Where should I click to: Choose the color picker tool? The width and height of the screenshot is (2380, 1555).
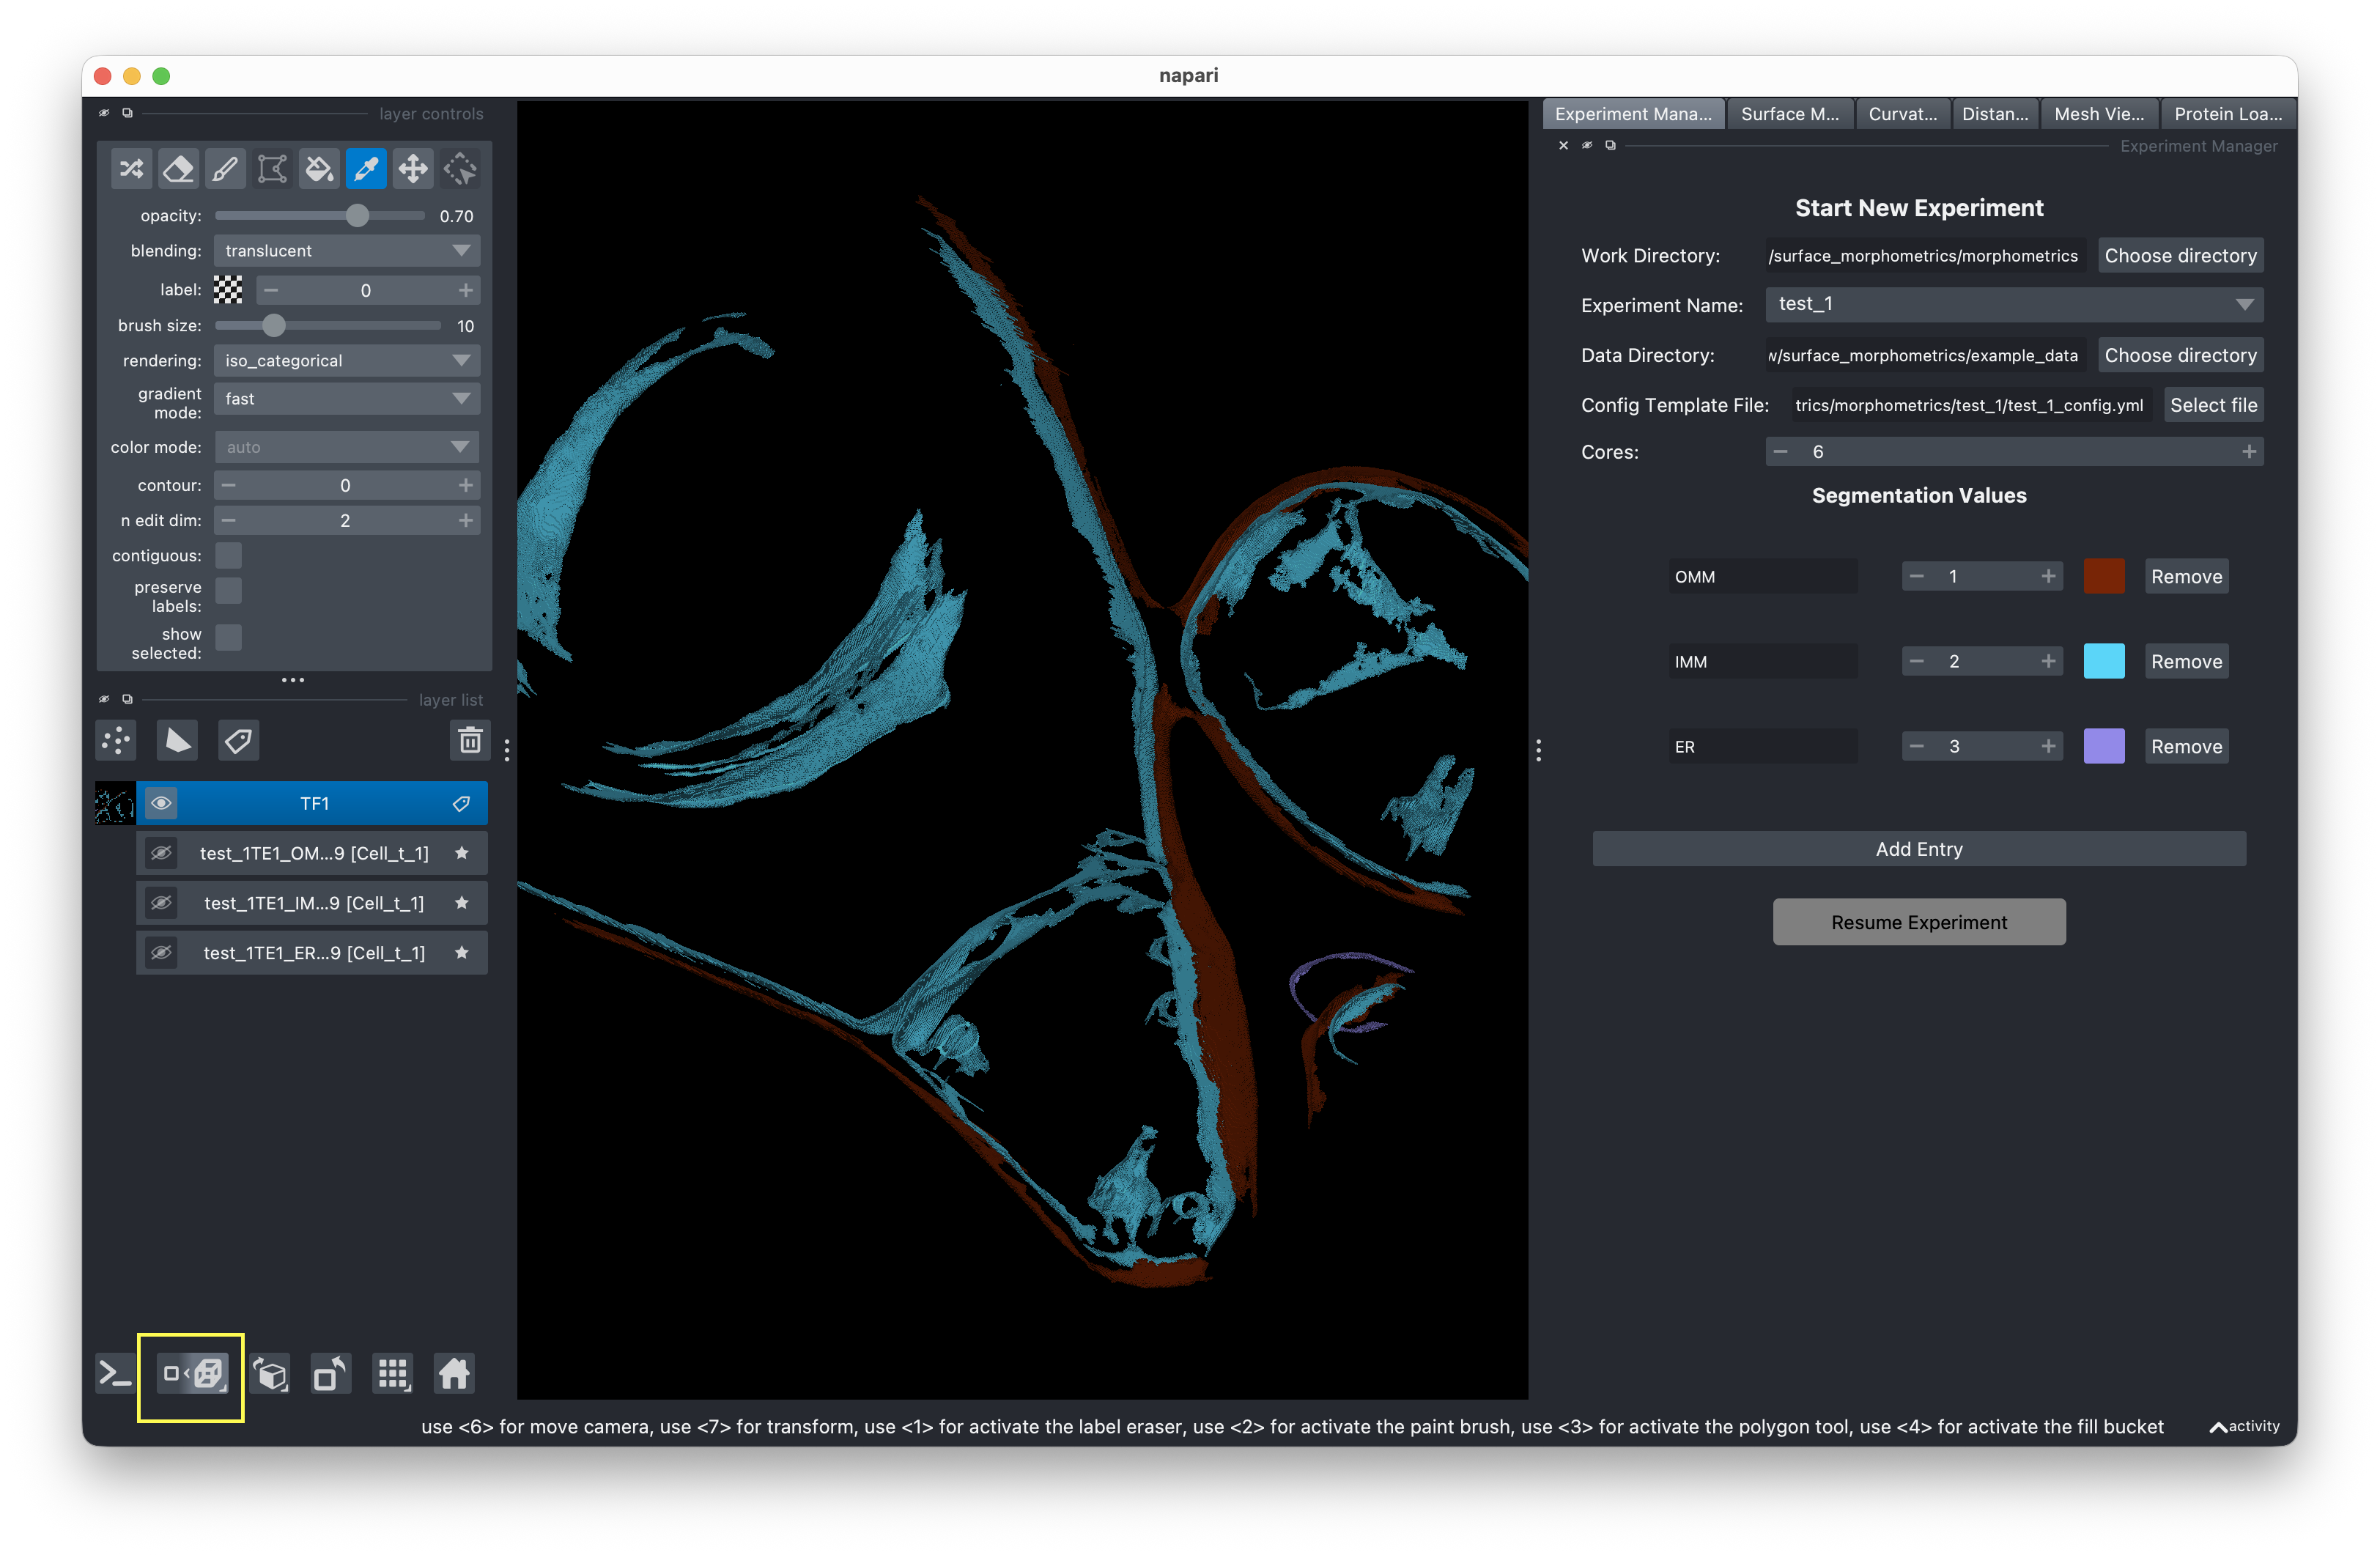point(366,169)
